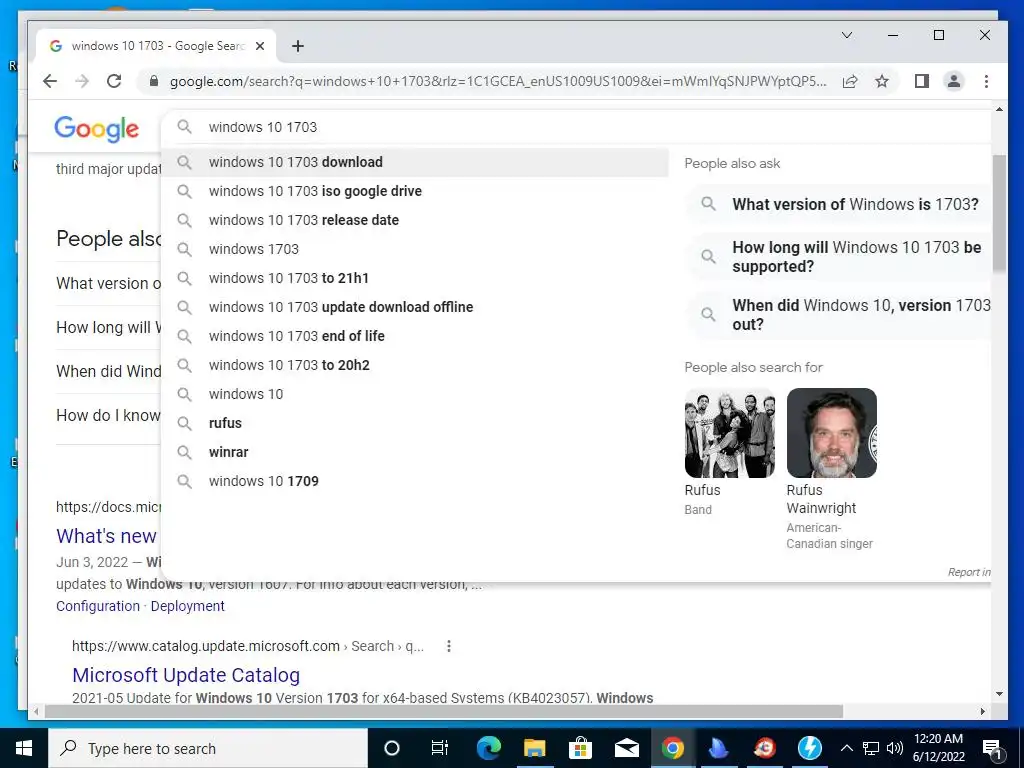
Task: Go back with Chrome's back arrow
Action: coord(50,81)
